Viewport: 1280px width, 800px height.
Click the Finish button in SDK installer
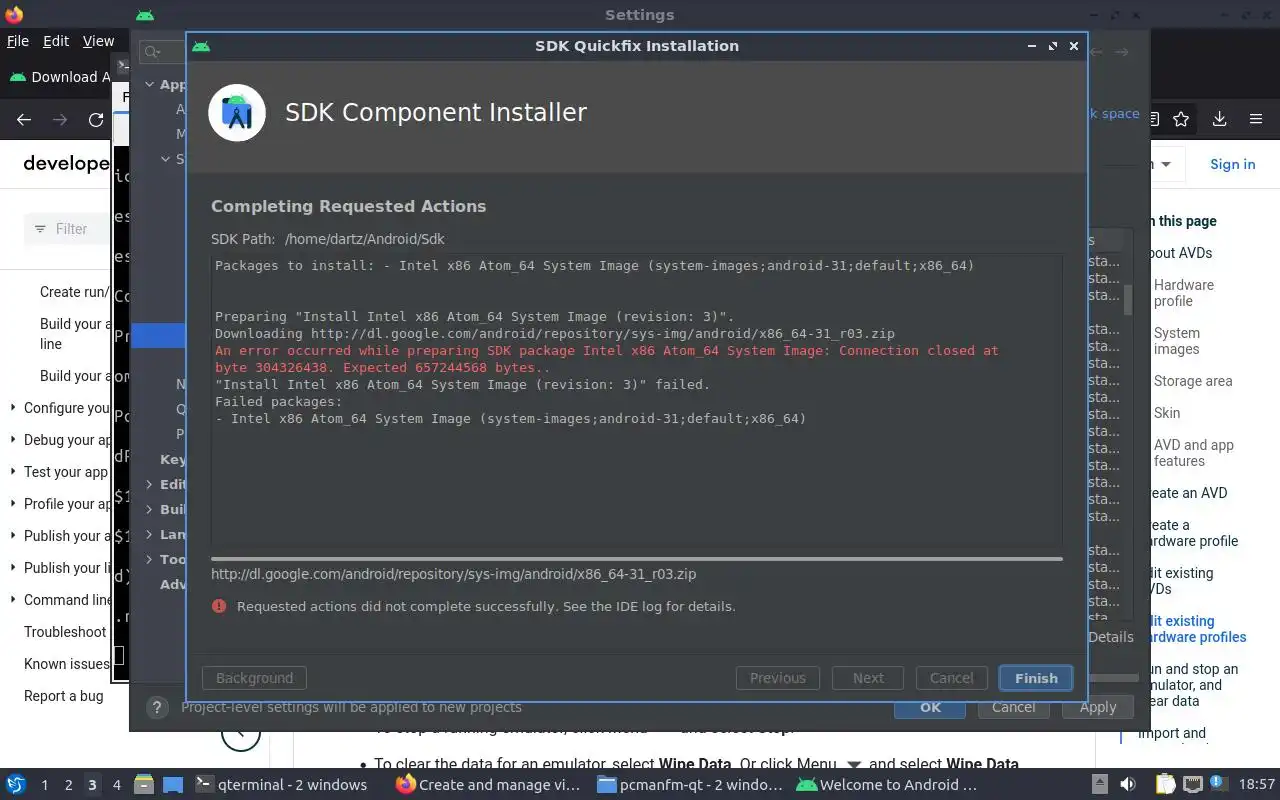(1036, 678)
